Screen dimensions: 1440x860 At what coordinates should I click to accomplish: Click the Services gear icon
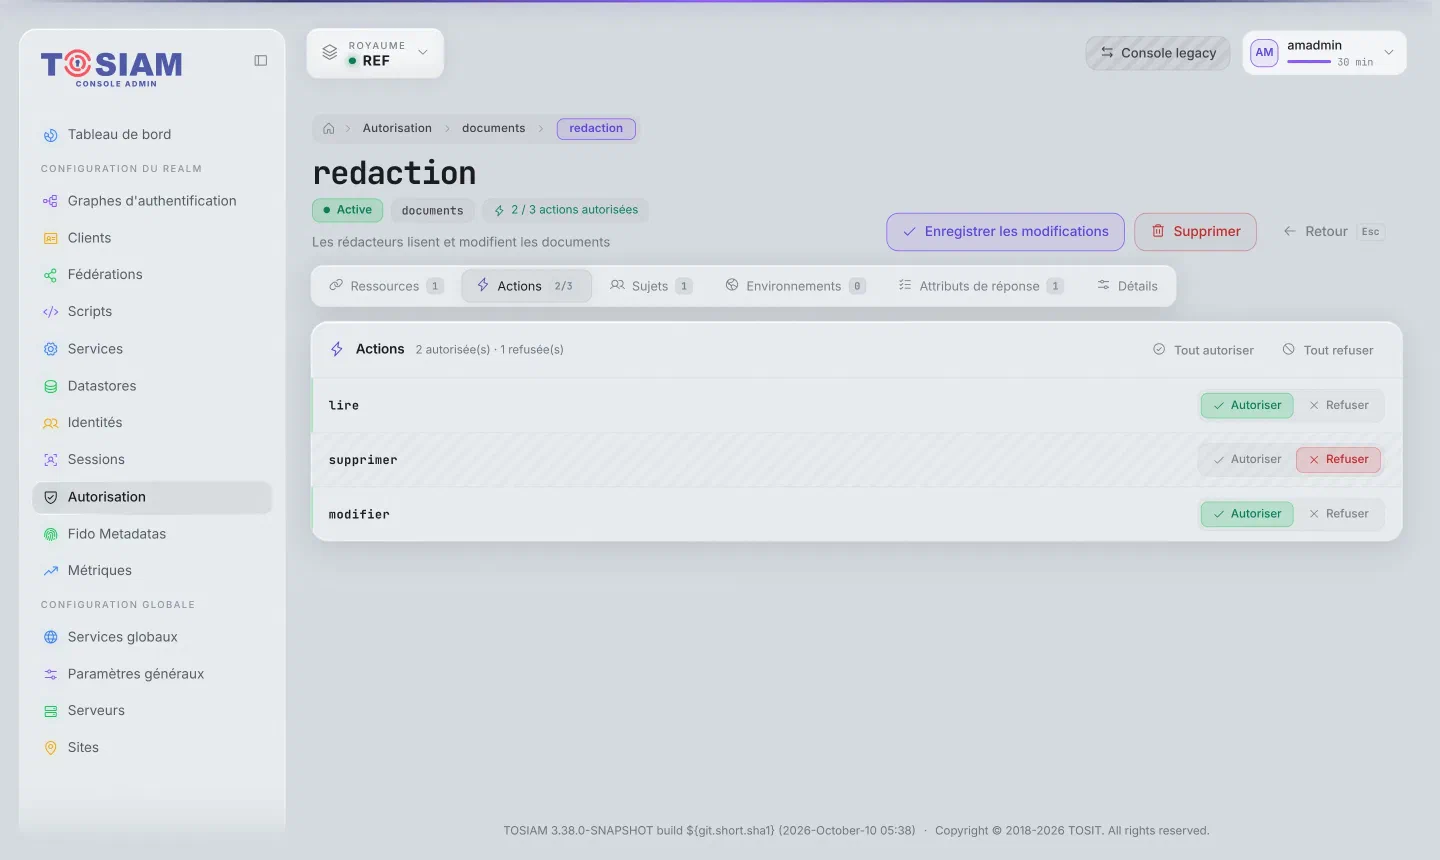(x=50, y=349)
